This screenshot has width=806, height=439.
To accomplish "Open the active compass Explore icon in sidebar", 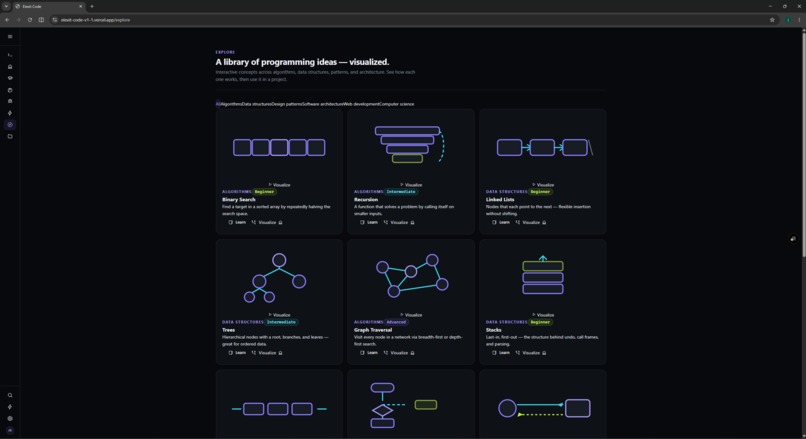I will click(10, 124).
